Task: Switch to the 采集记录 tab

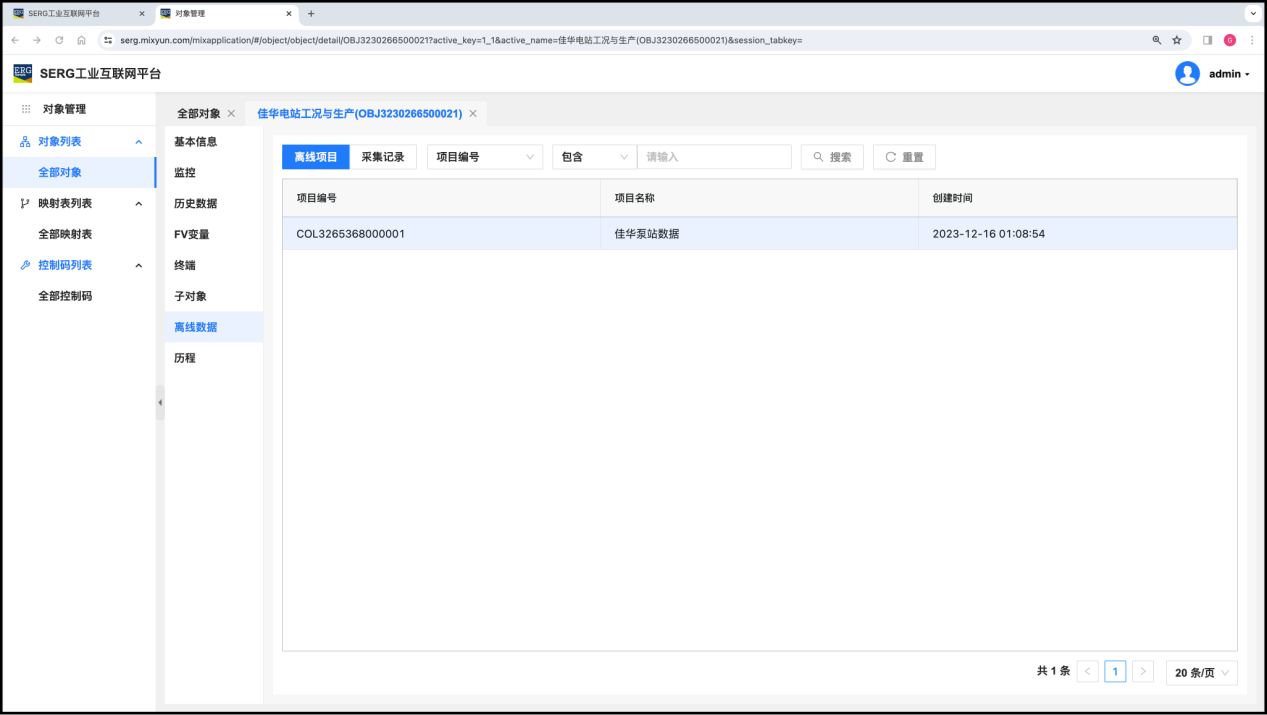Action: (383, 157)
